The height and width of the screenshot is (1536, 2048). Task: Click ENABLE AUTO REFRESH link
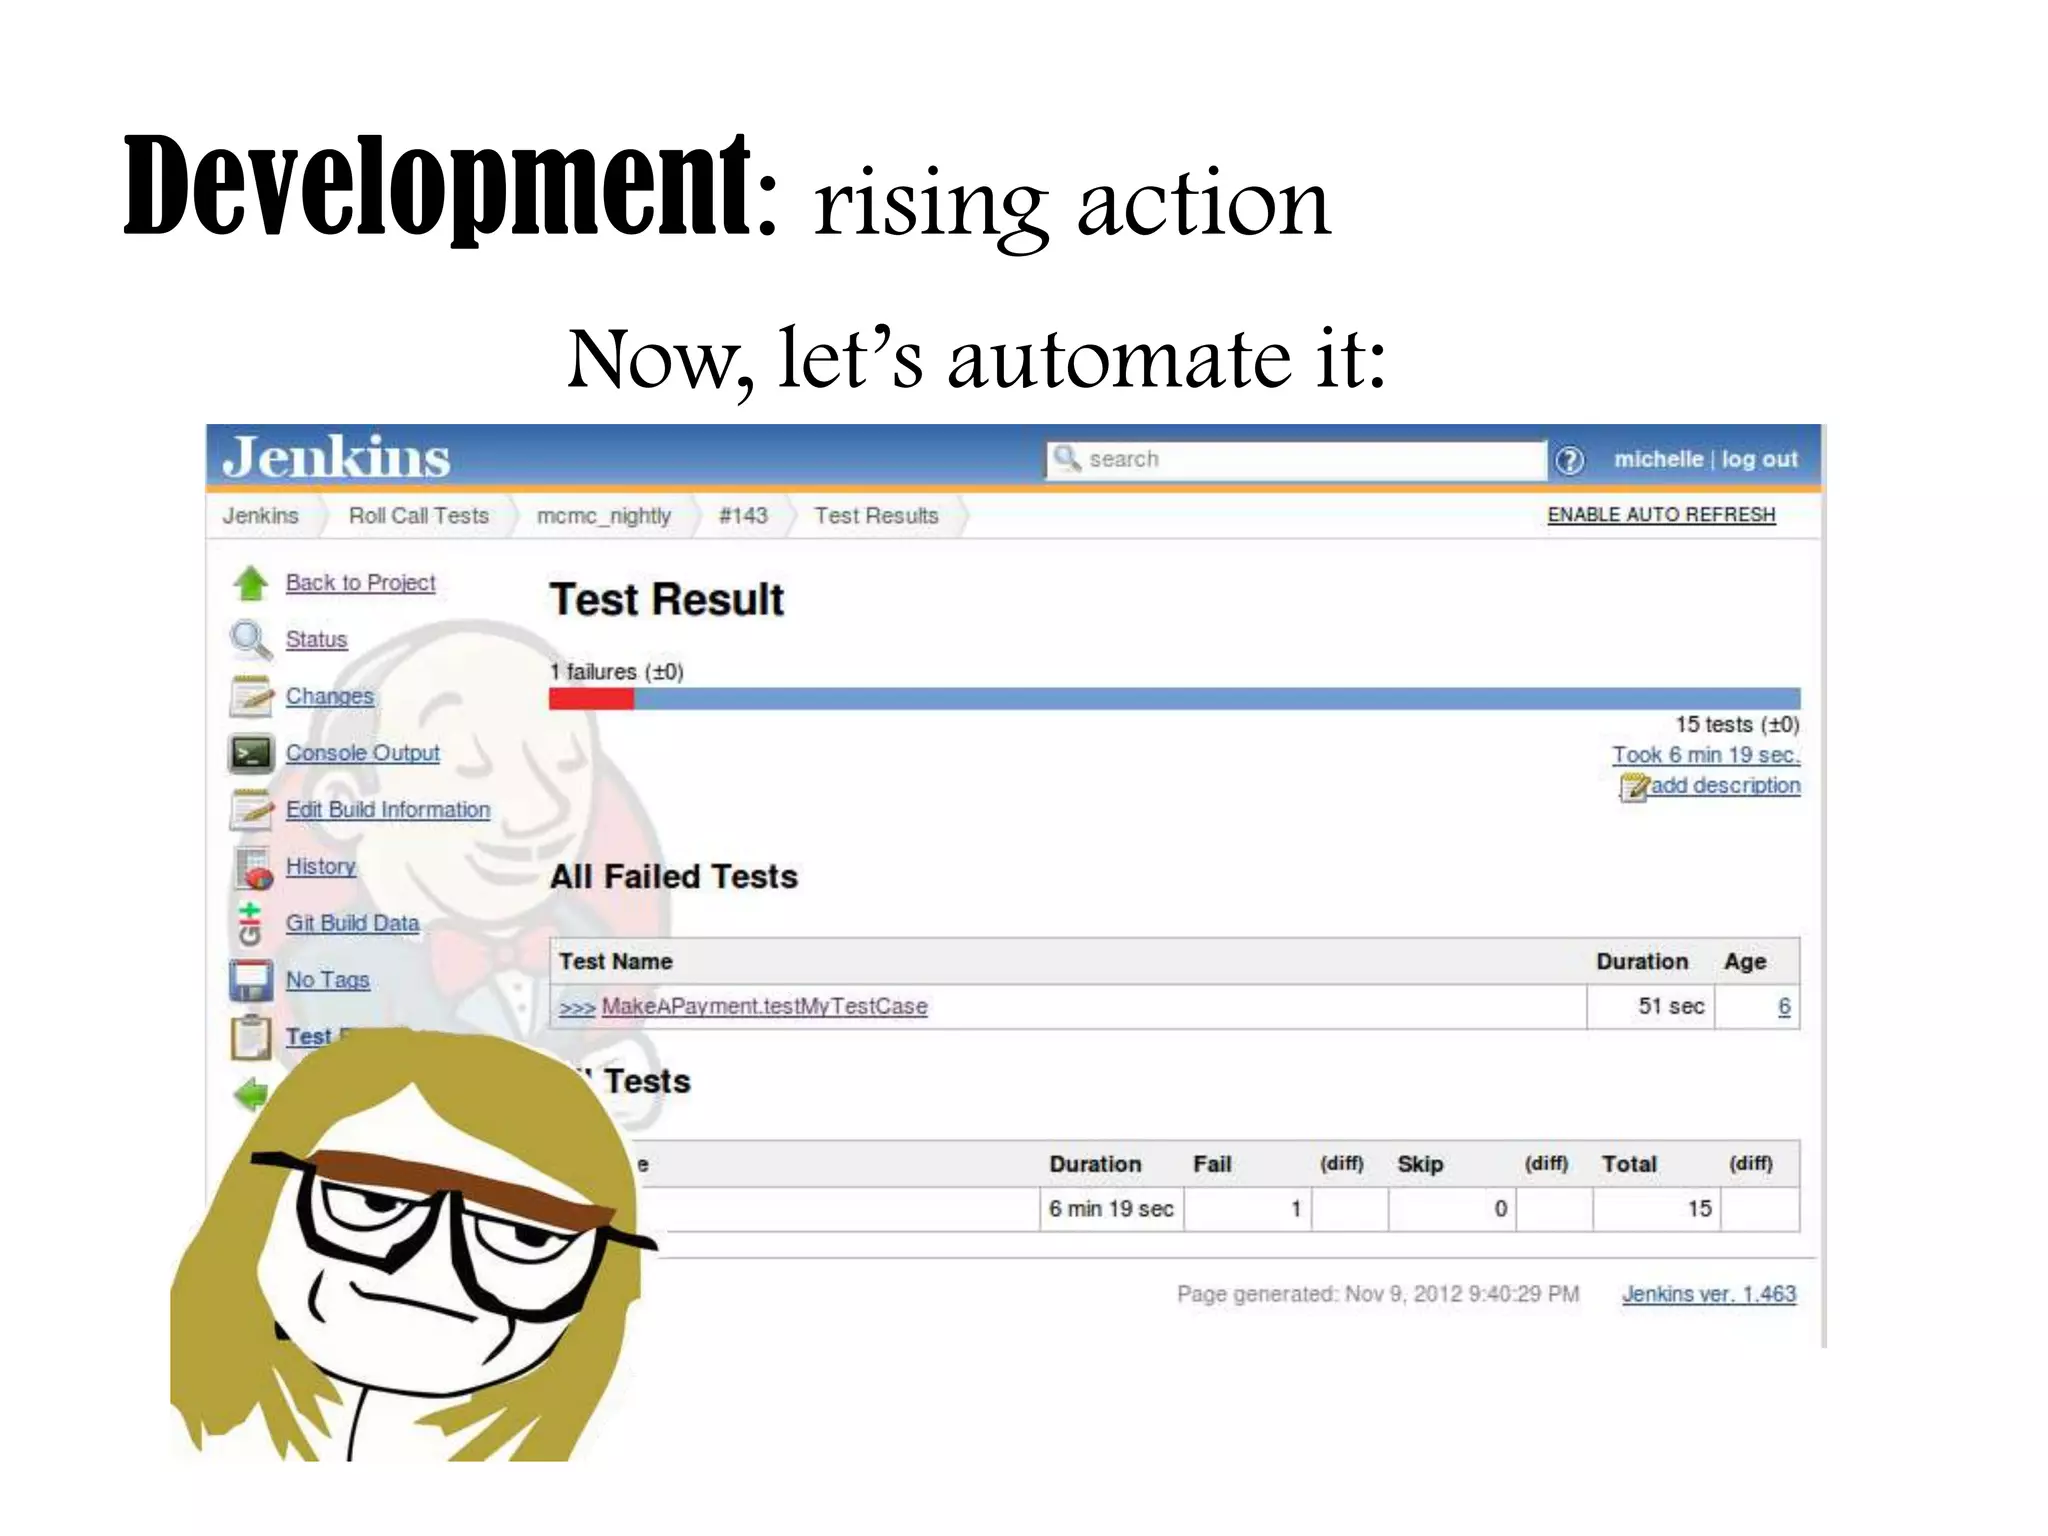tap(1661, 515)
